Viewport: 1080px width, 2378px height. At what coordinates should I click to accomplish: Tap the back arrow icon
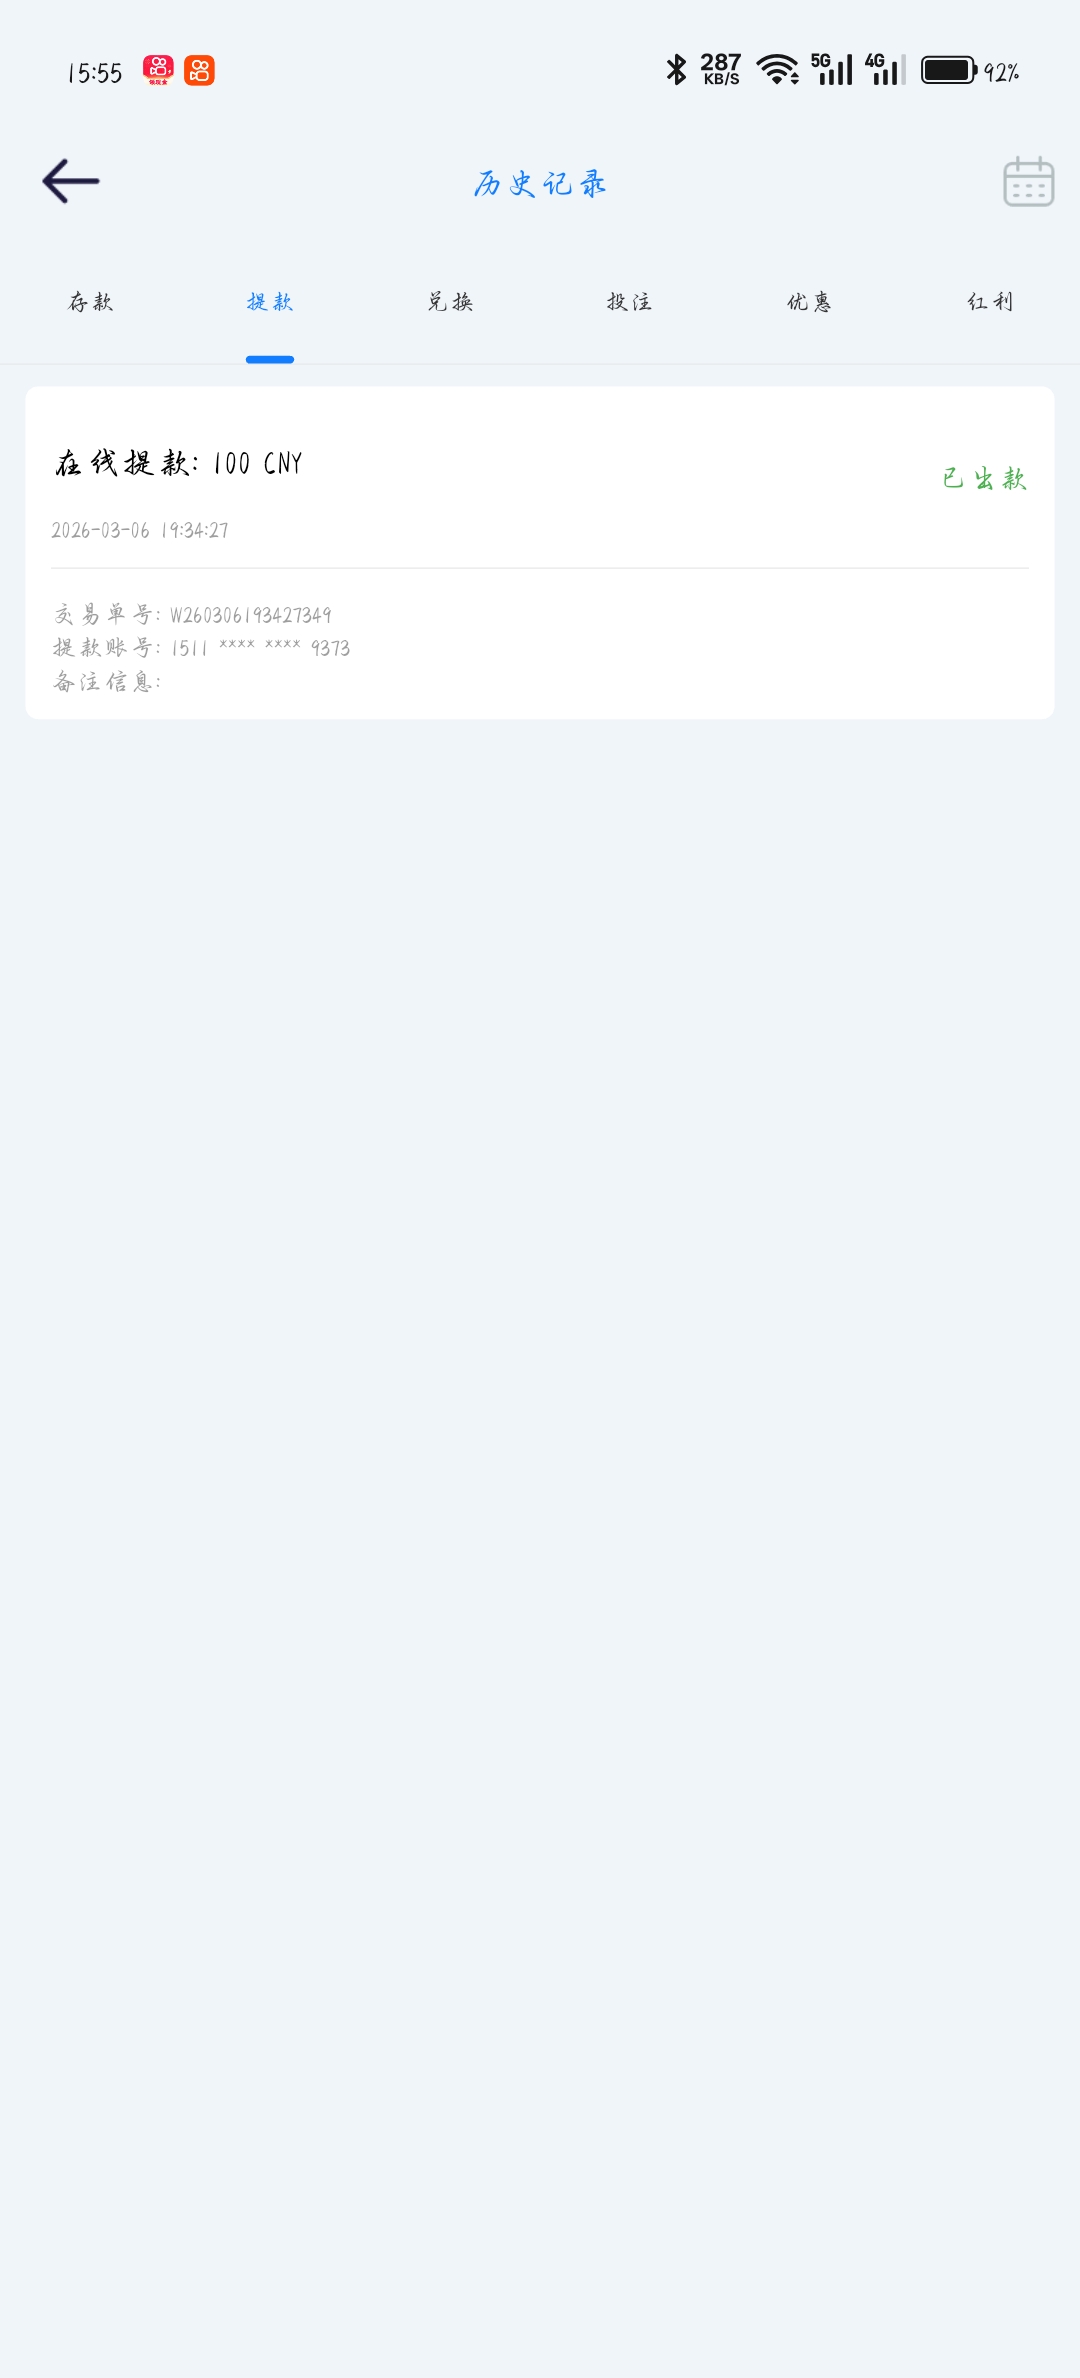71,181
